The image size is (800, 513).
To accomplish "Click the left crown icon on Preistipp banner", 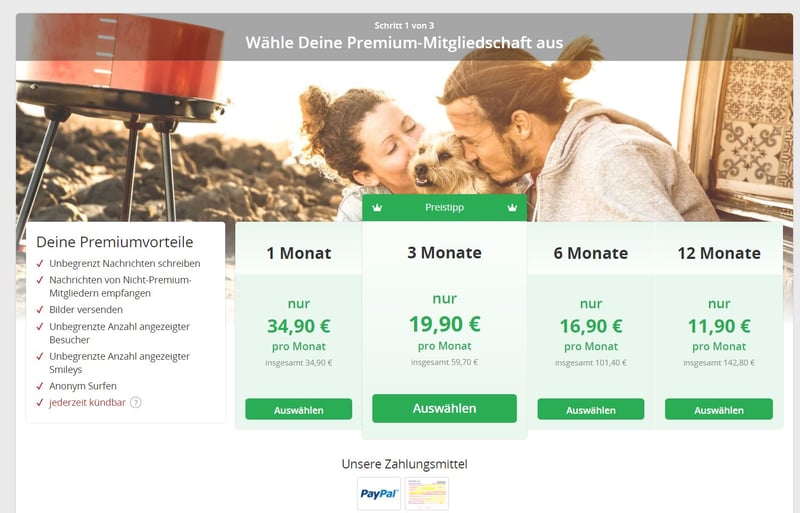I will (377, 207).
